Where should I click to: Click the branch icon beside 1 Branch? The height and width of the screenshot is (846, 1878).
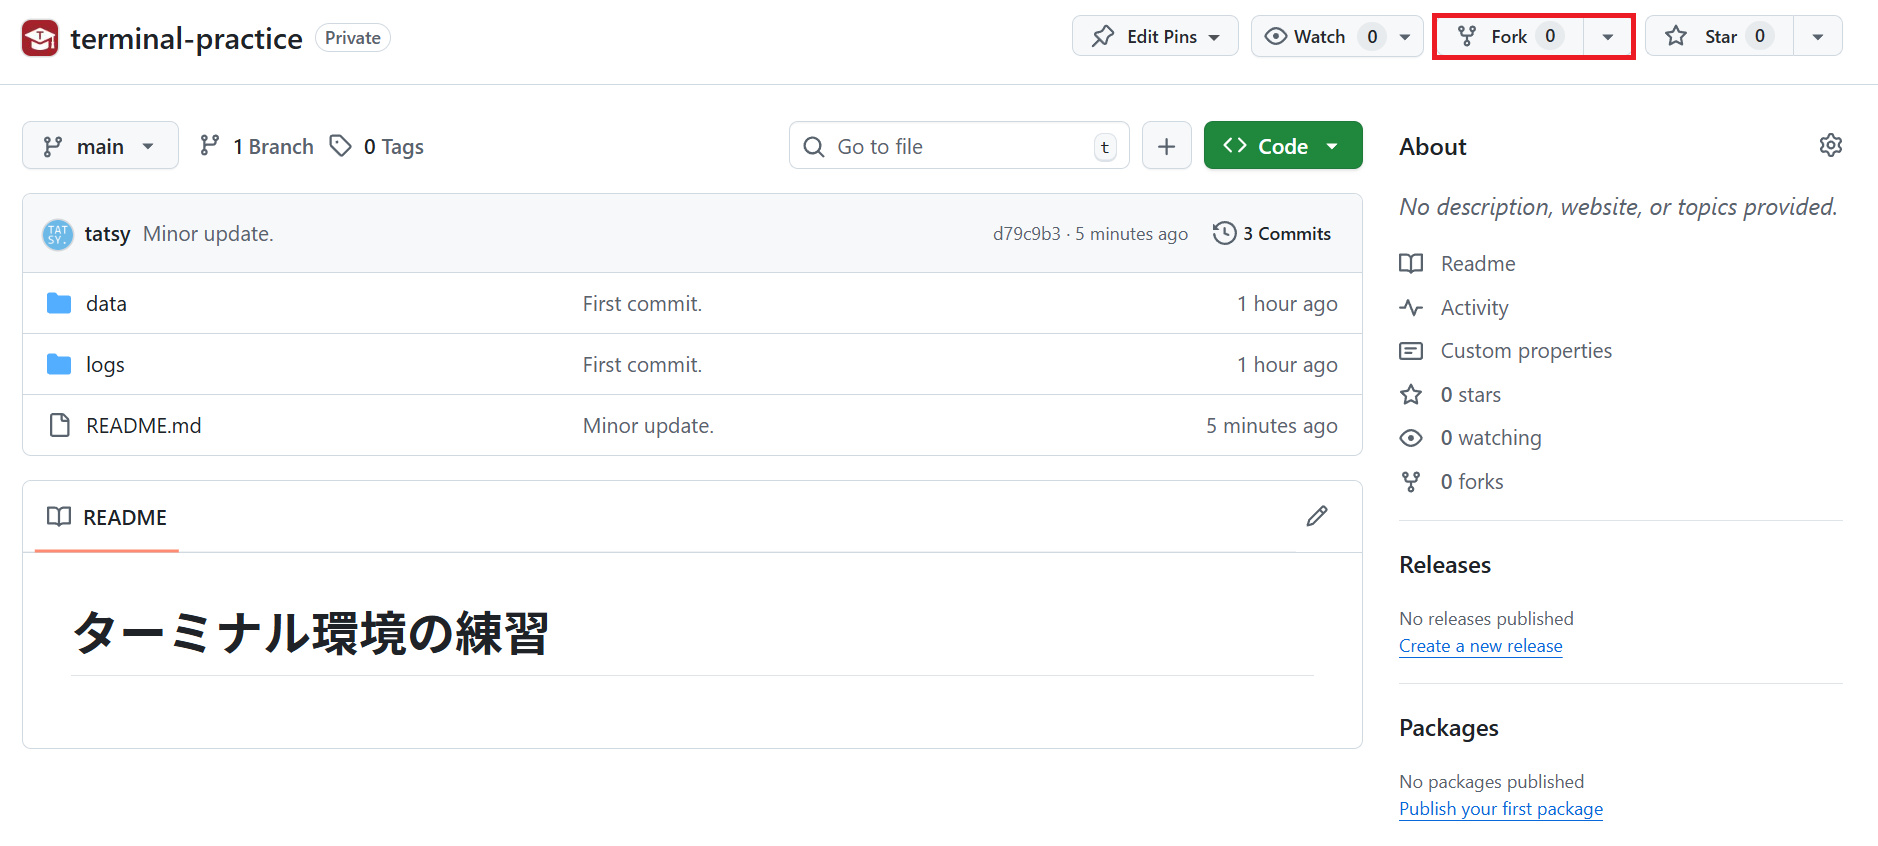209,146
